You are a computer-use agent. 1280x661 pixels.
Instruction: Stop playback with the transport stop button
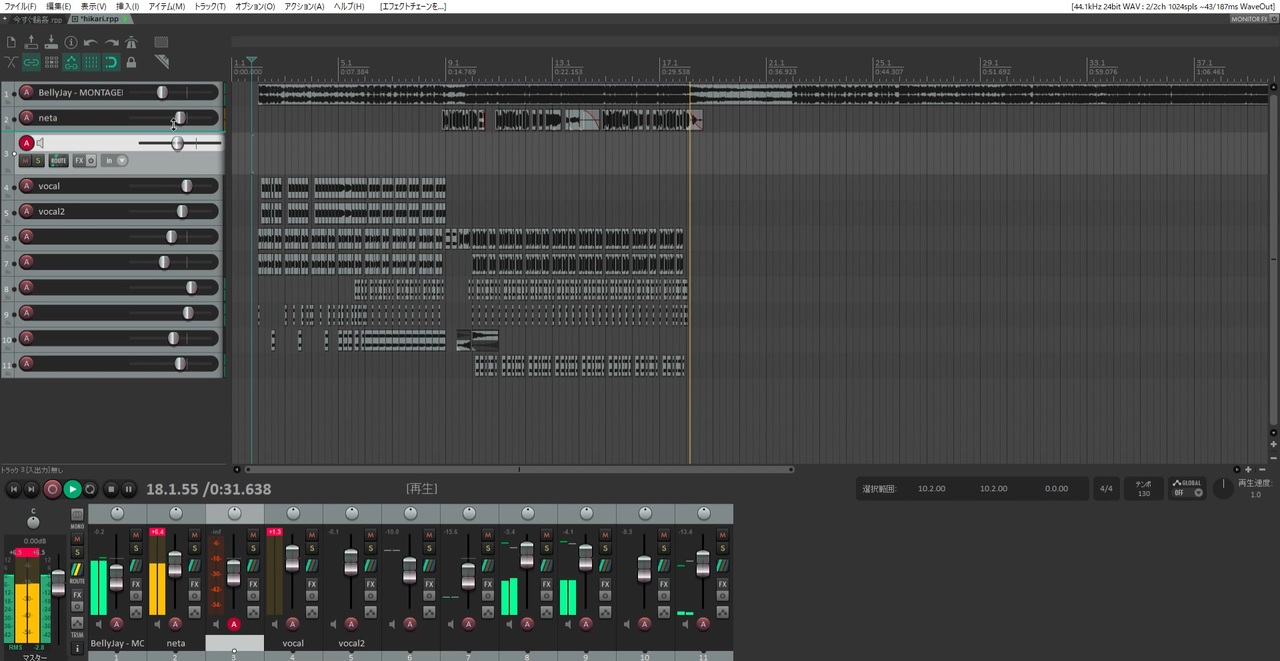pos(111,489)
